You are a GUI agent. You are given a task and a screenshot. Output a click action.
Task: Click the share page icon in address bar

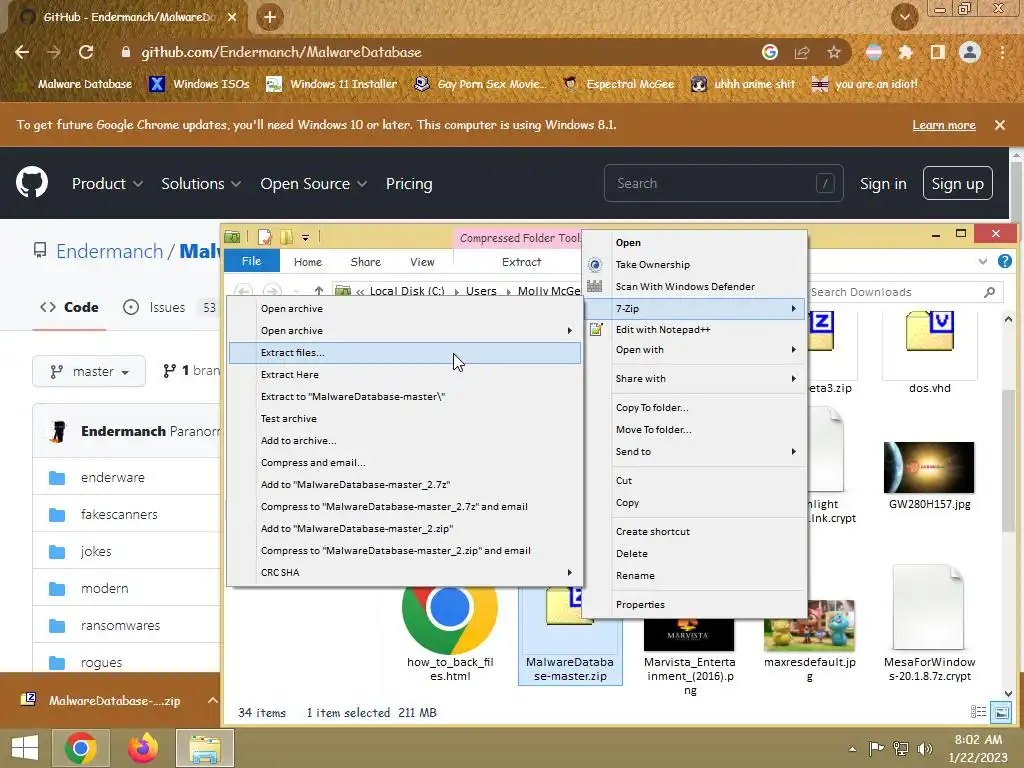pos(802,52)
